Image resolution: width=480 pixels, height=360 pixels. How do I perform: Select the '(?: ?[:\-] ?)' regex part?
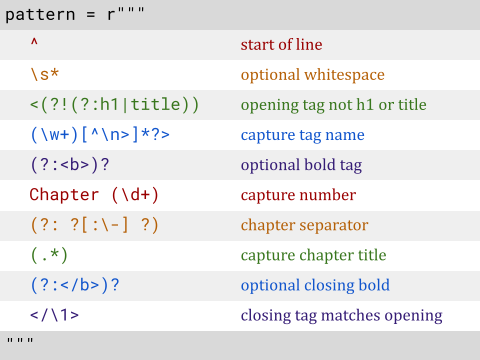click(94, 225)
